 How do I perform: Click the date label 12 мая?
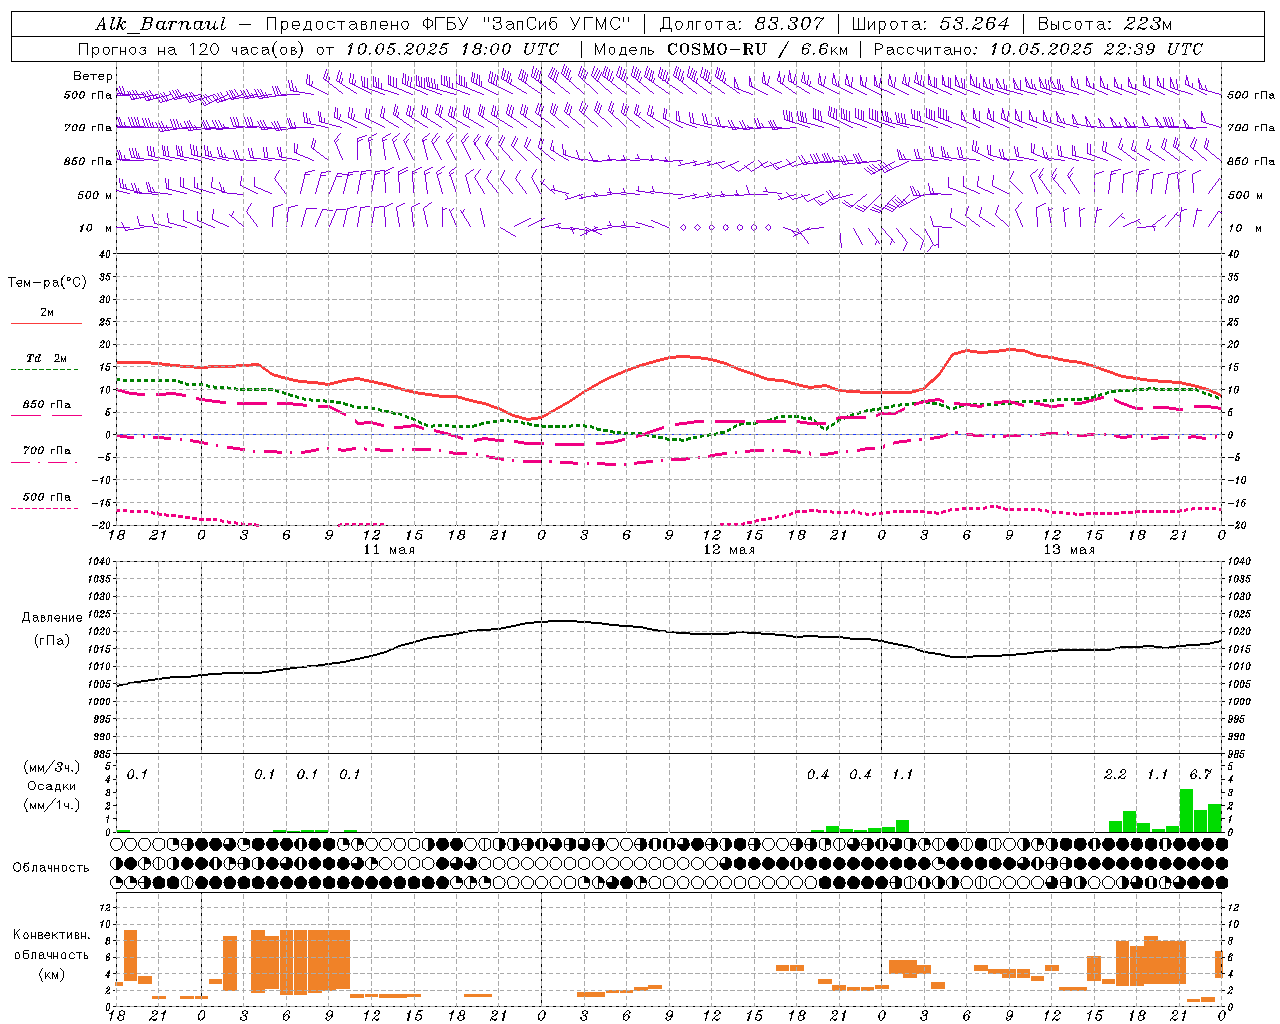(729, 550)
